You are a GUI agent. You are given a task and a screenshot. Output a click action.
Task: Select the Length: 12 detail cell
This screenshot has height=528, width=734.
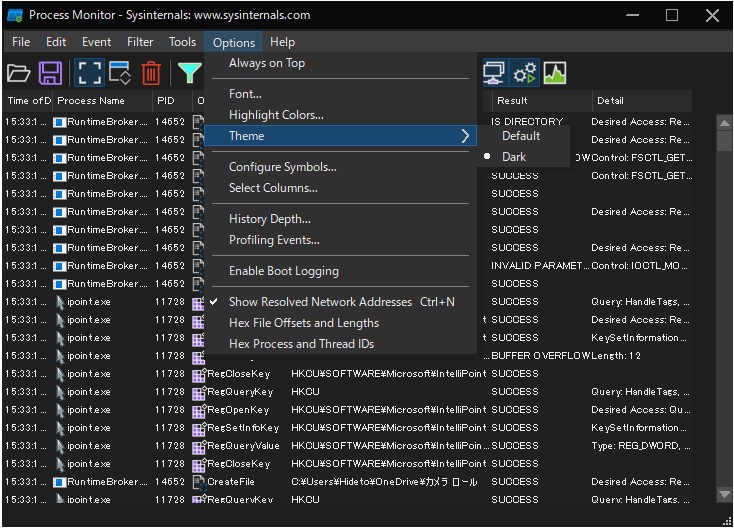616,356
